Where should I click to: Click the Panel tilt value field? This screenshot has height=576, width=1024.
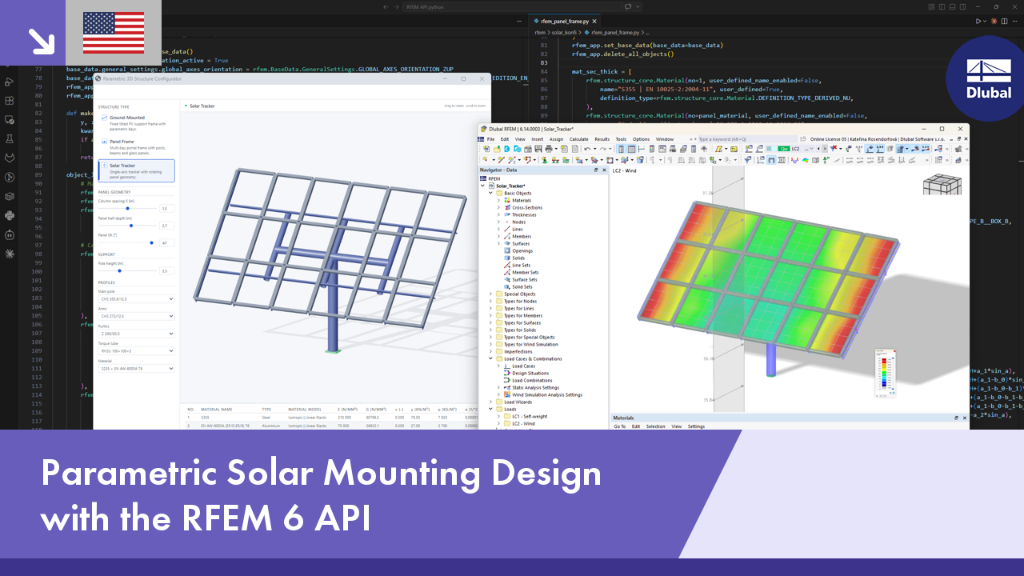click(x=167, y=243)
